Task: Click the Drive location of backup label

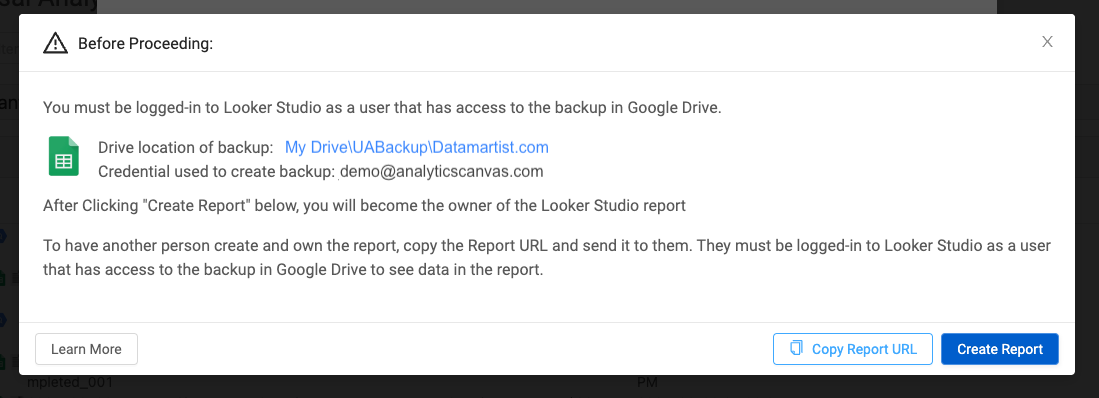Action: coord(186,147)
